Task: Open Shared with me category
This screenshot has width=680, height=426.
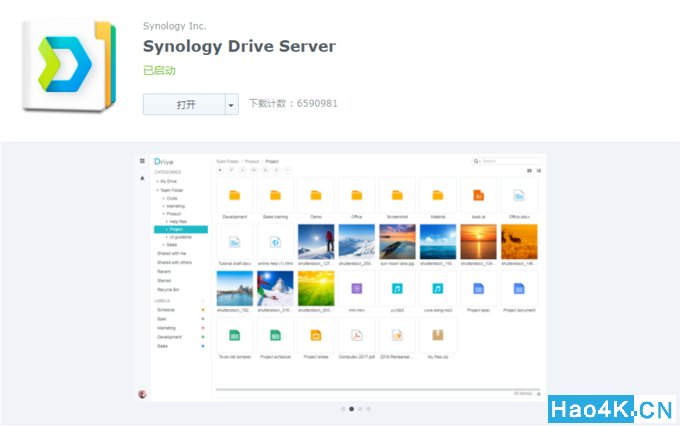Action: point(171,253)
